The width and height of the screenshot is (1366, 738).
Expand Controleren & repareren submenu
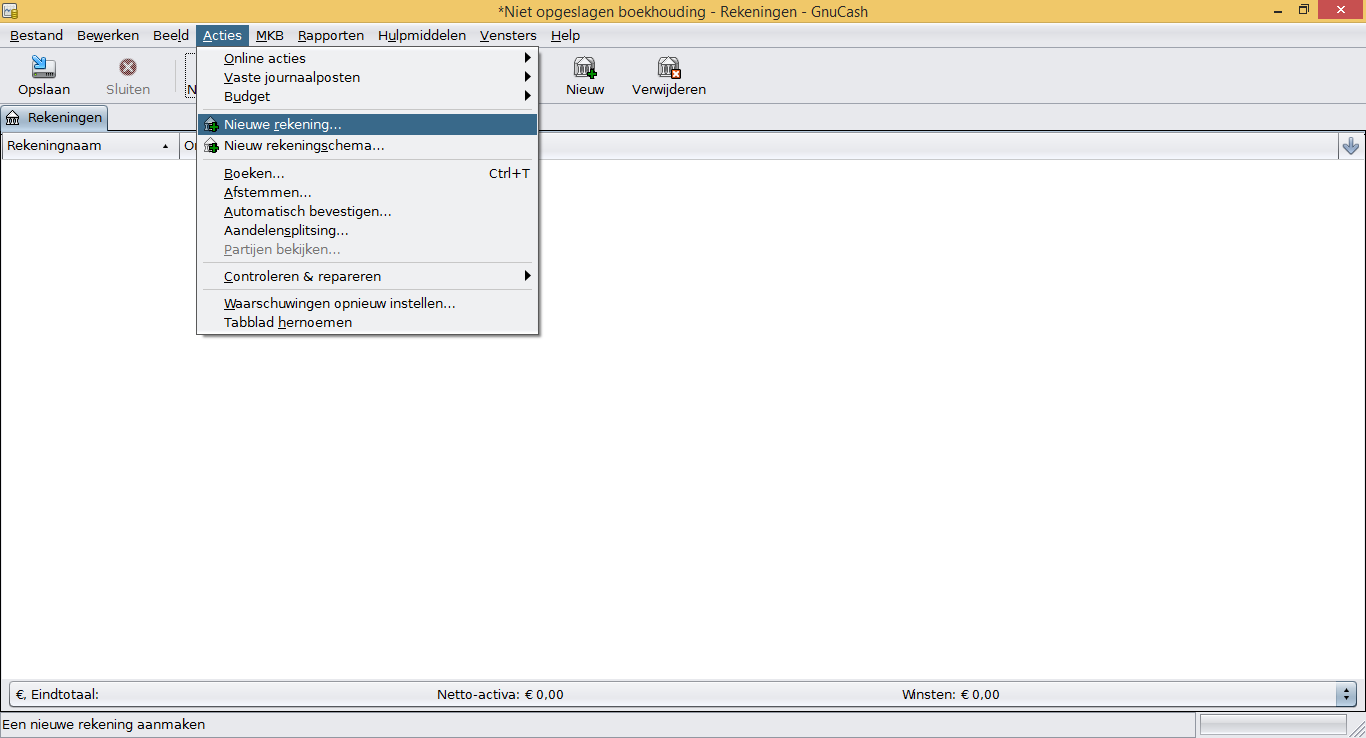368,276
